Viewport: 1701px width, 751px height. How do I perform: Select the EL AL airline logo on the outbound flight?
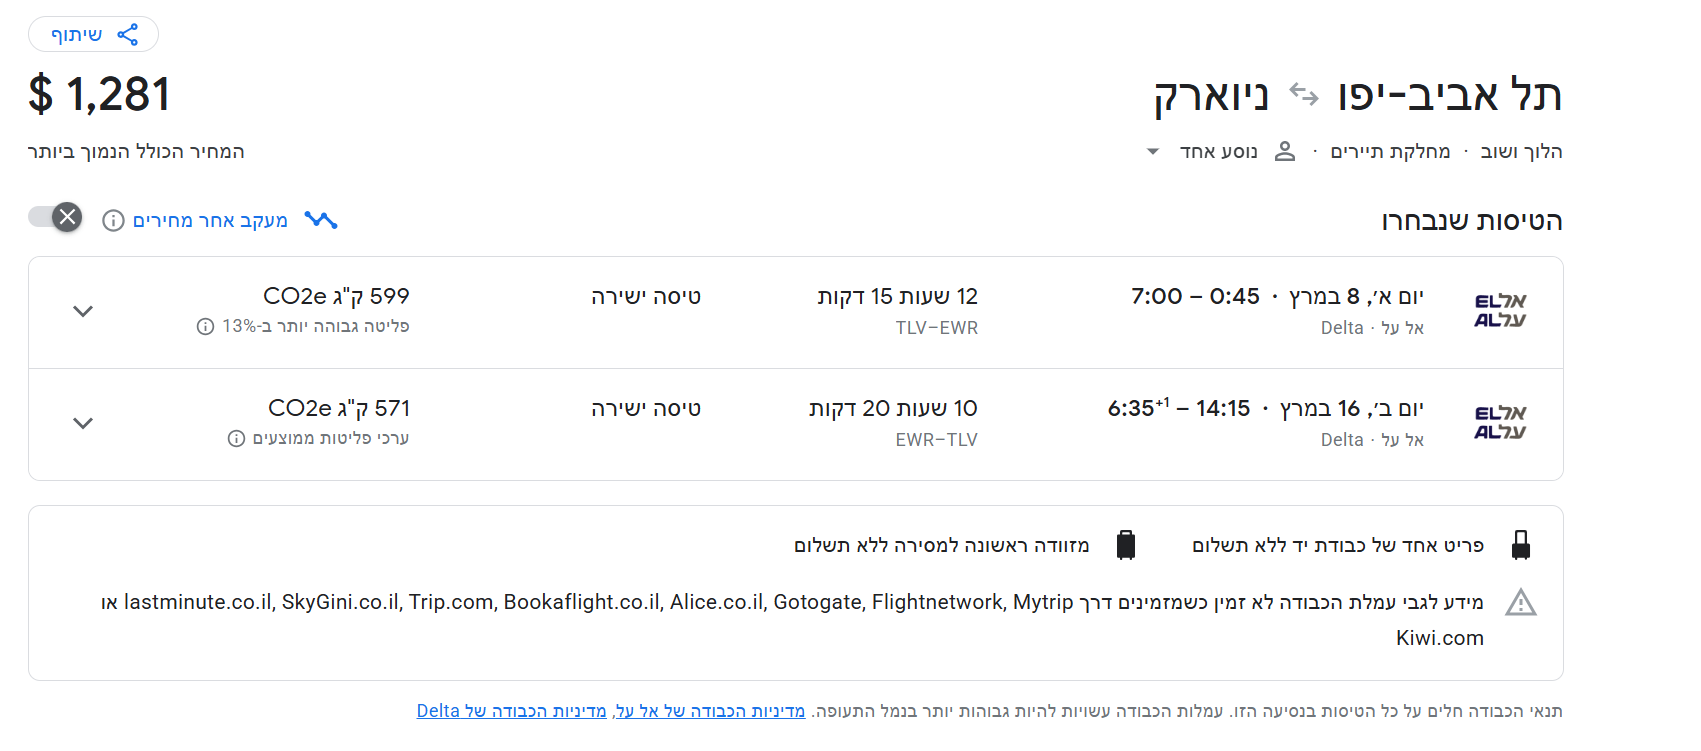point(1498,311)
